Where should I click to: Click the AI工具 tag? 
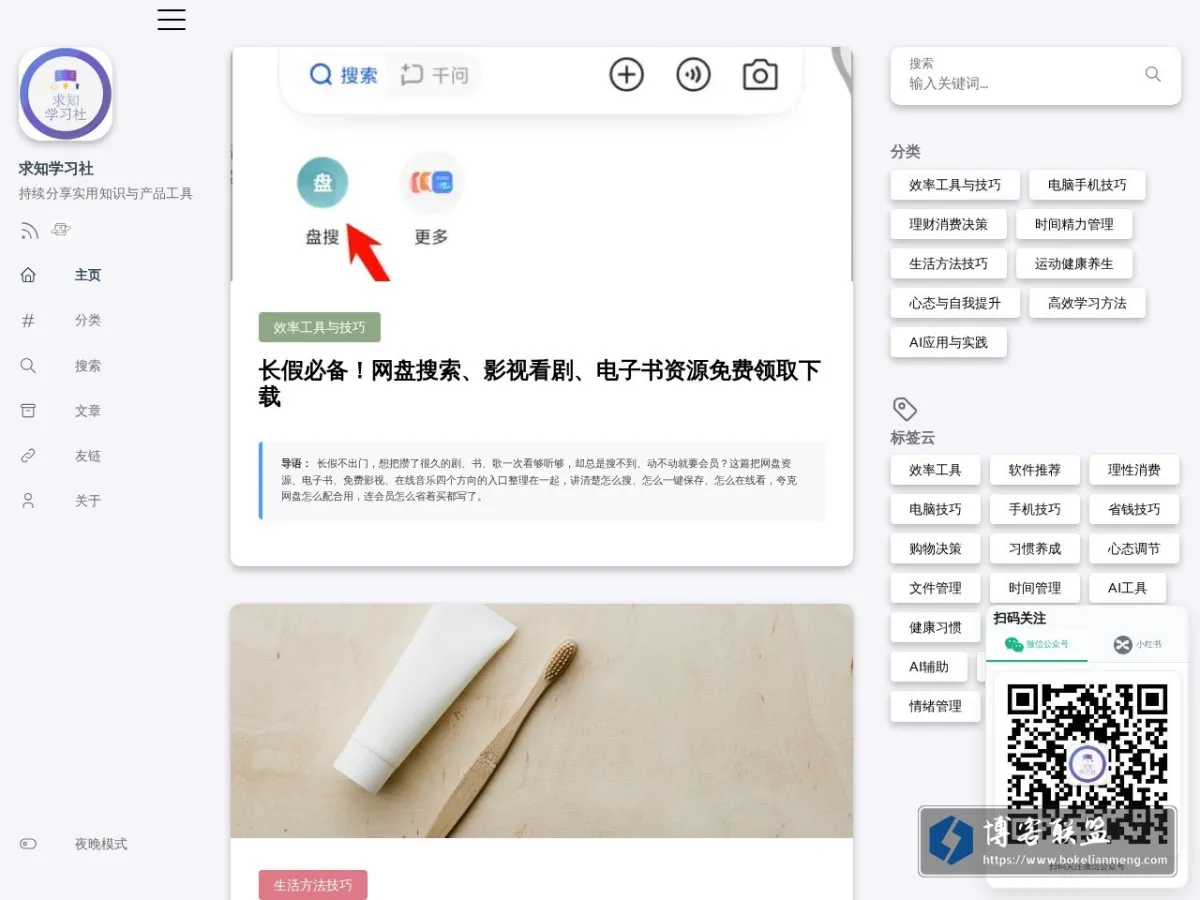1127,588
